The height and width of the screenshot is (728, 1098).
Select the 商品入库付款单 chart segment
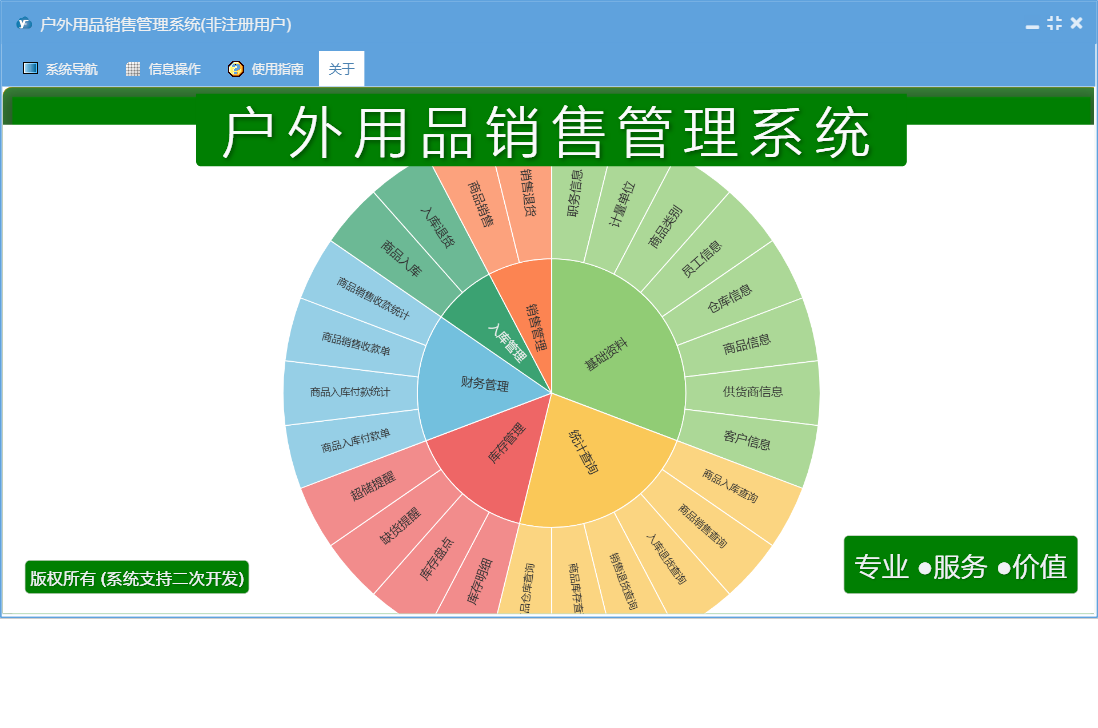(356, 441)
